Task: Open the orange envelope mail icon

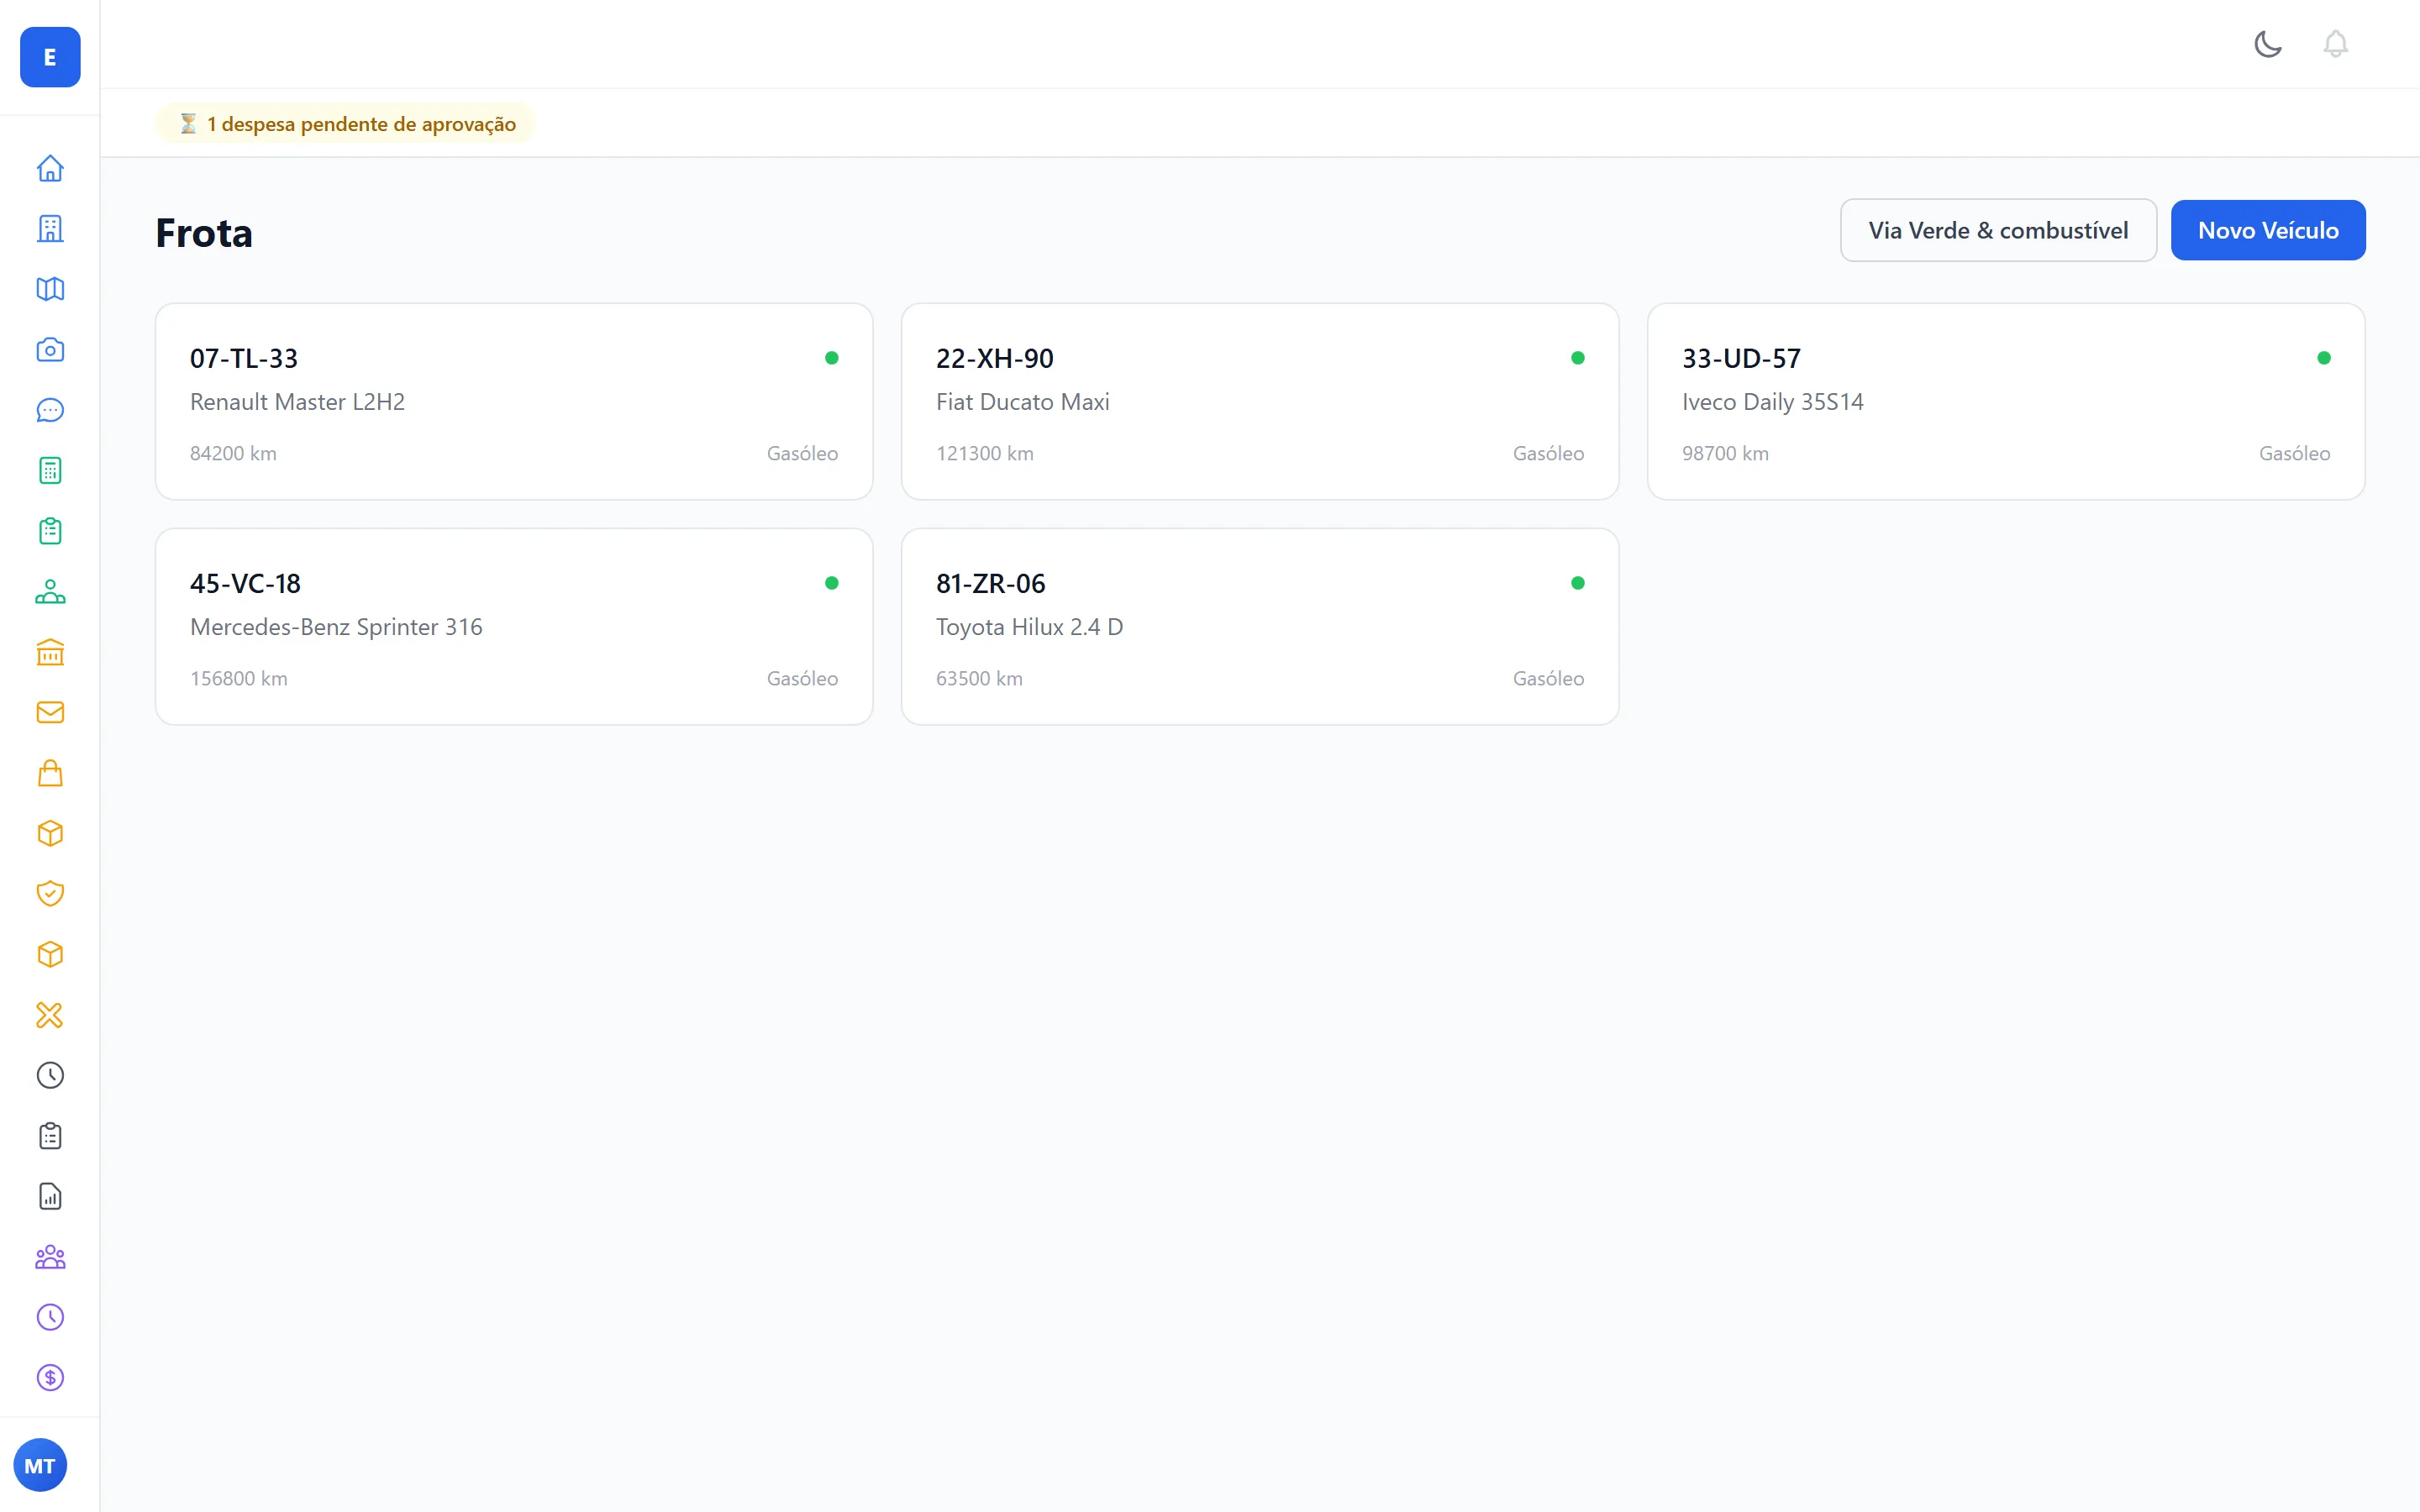Action: point(50,712)
